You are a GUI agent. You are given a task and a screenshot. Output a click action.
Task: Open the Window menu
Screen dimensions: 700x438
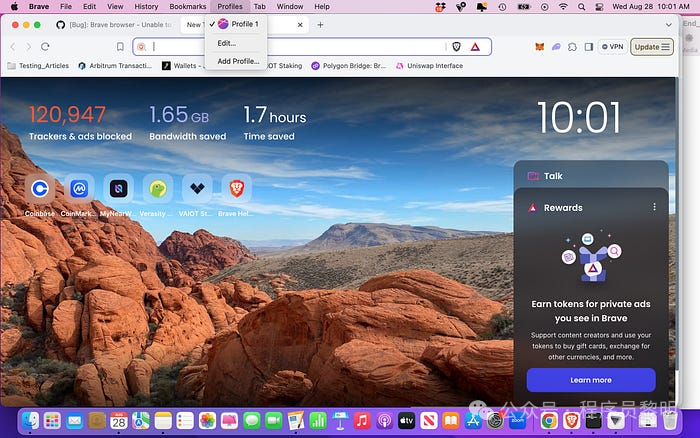[290, 6]
